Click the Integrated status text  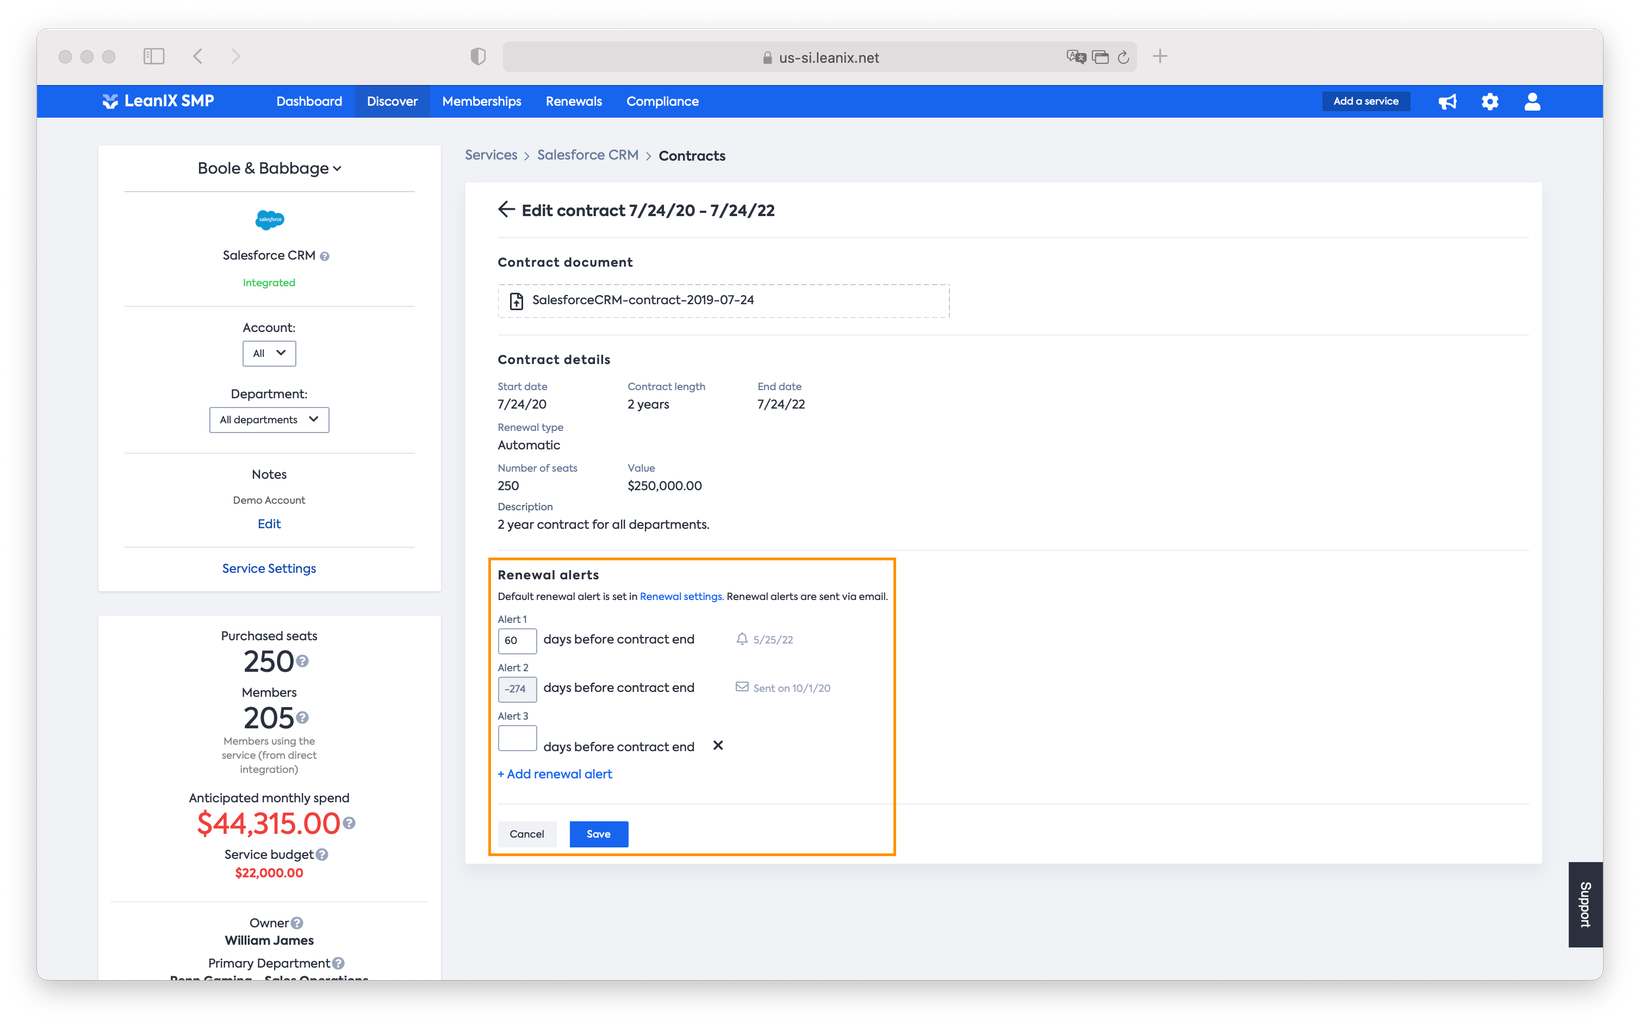click(269, 283)
